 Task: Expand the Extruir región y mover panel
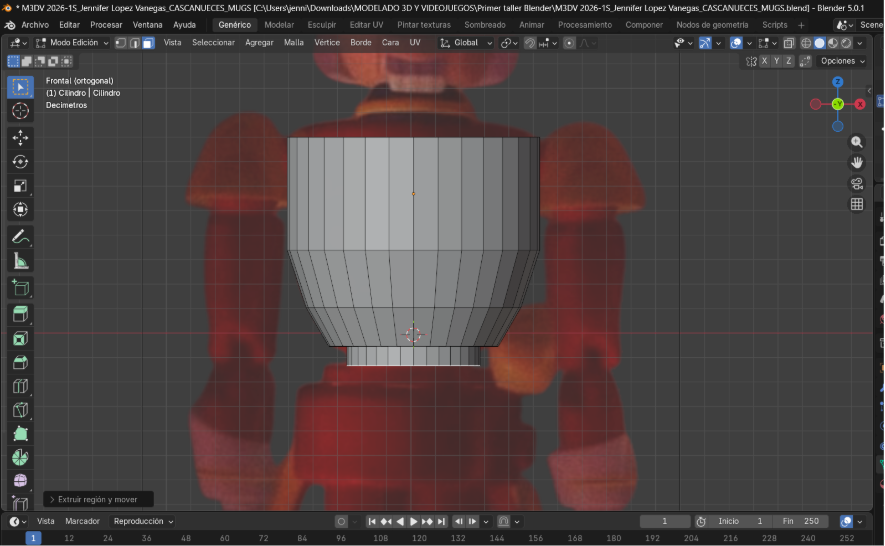(98, 499)
